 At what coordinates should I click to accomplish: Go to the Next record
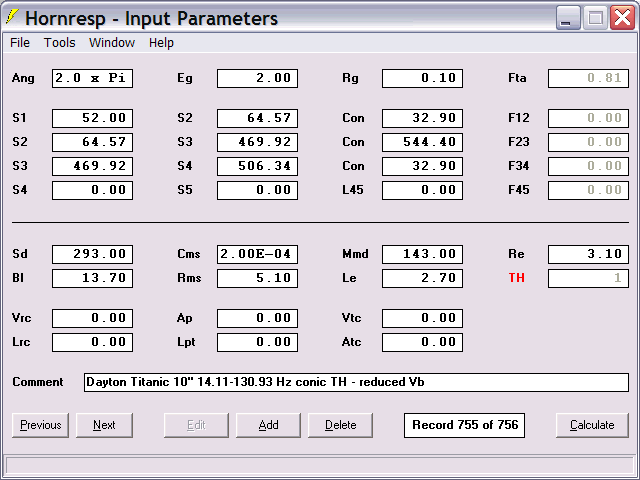(104, 425)
